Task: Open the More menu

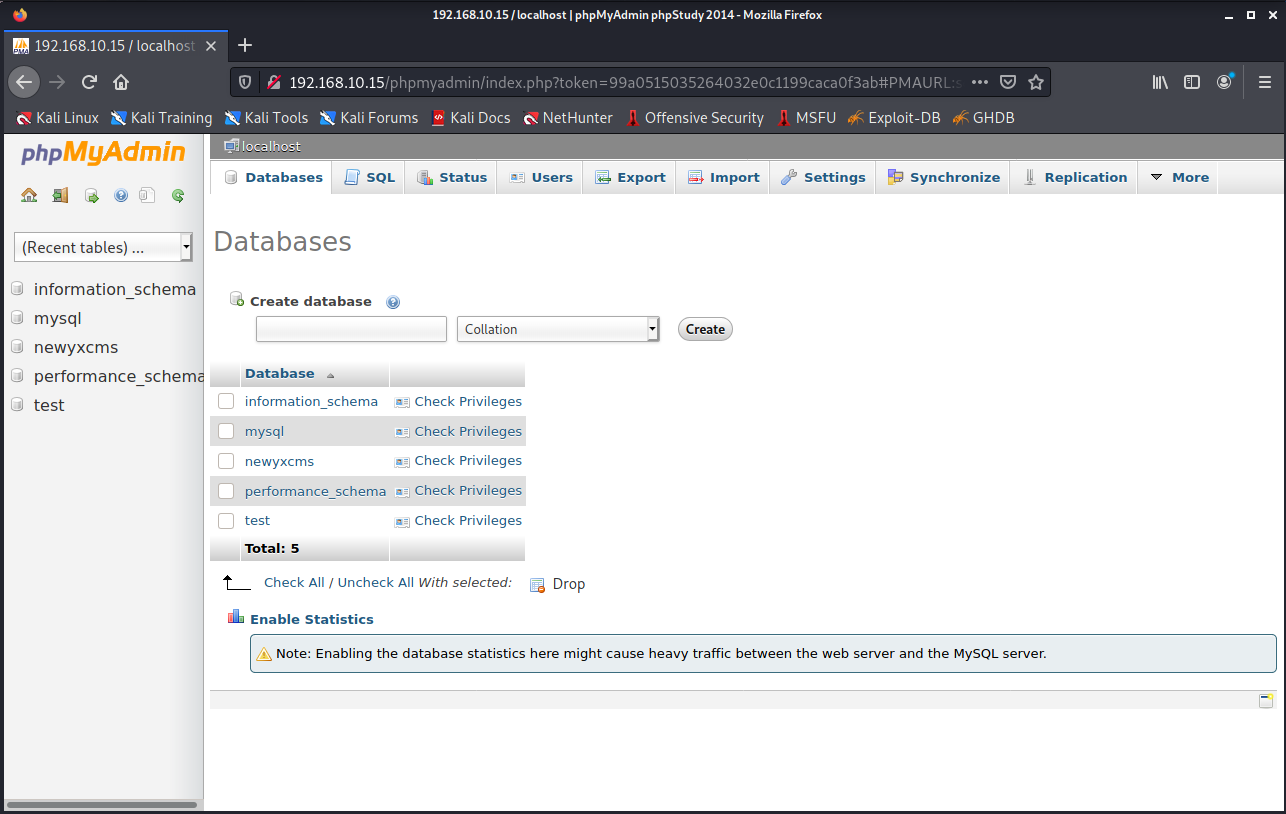Action: (x=1178, y=177)
